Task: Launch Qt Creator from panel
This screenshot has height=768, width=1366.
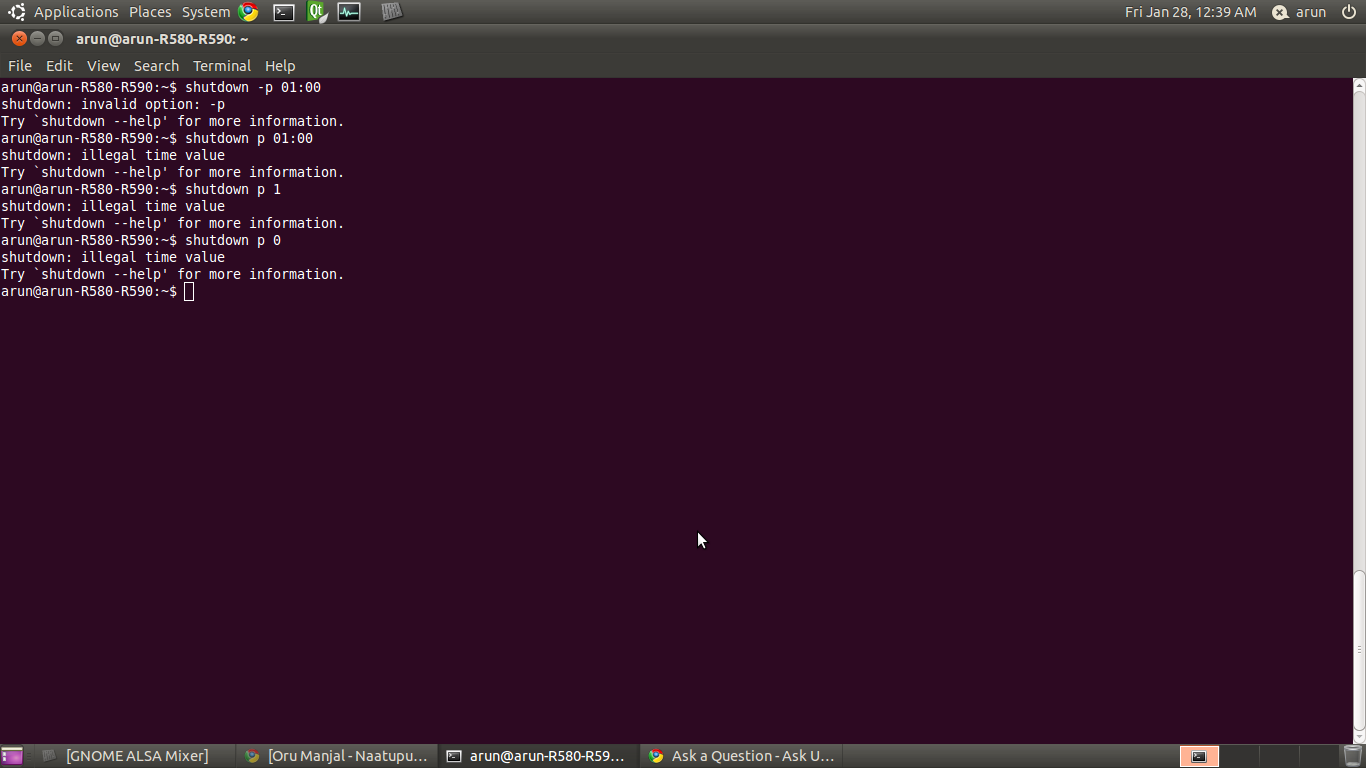Action: pos(316,12)
